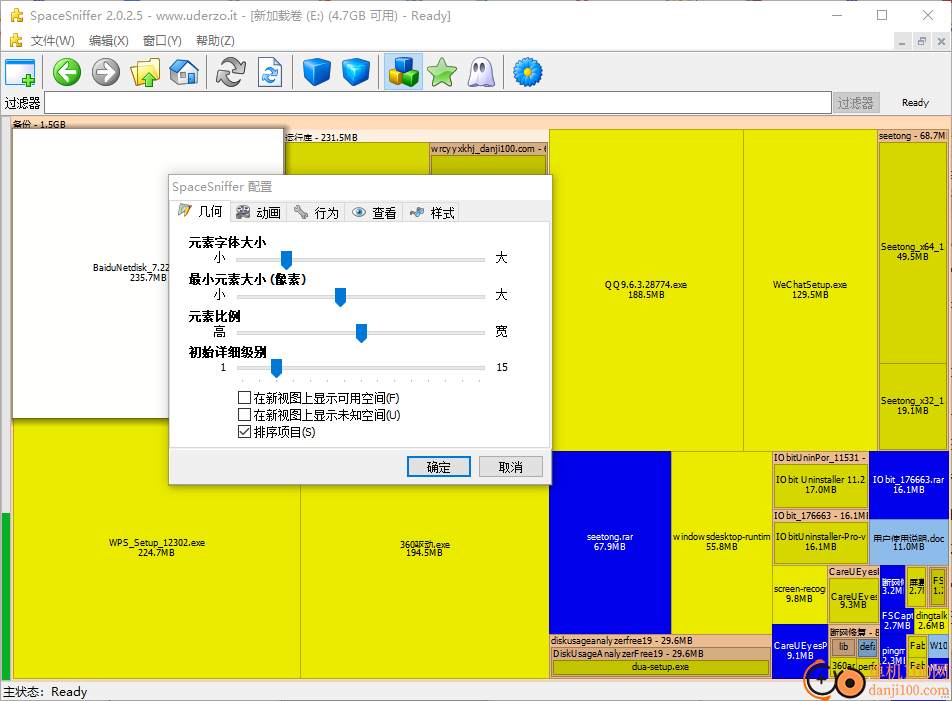
Task: Toggle the colored cubes file classes icon
Action: click(403, 72)
